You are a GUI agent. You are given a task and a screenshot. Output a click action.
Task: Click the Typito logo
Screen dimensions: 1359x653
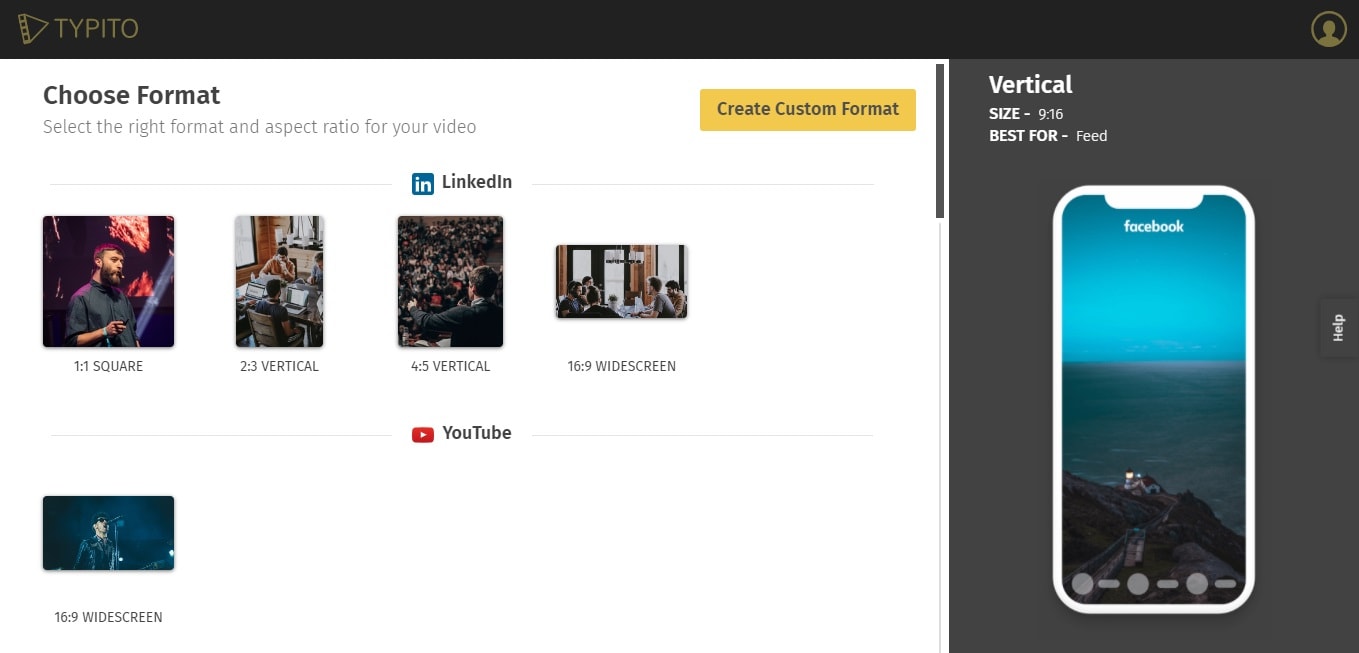tap(78, 29)
